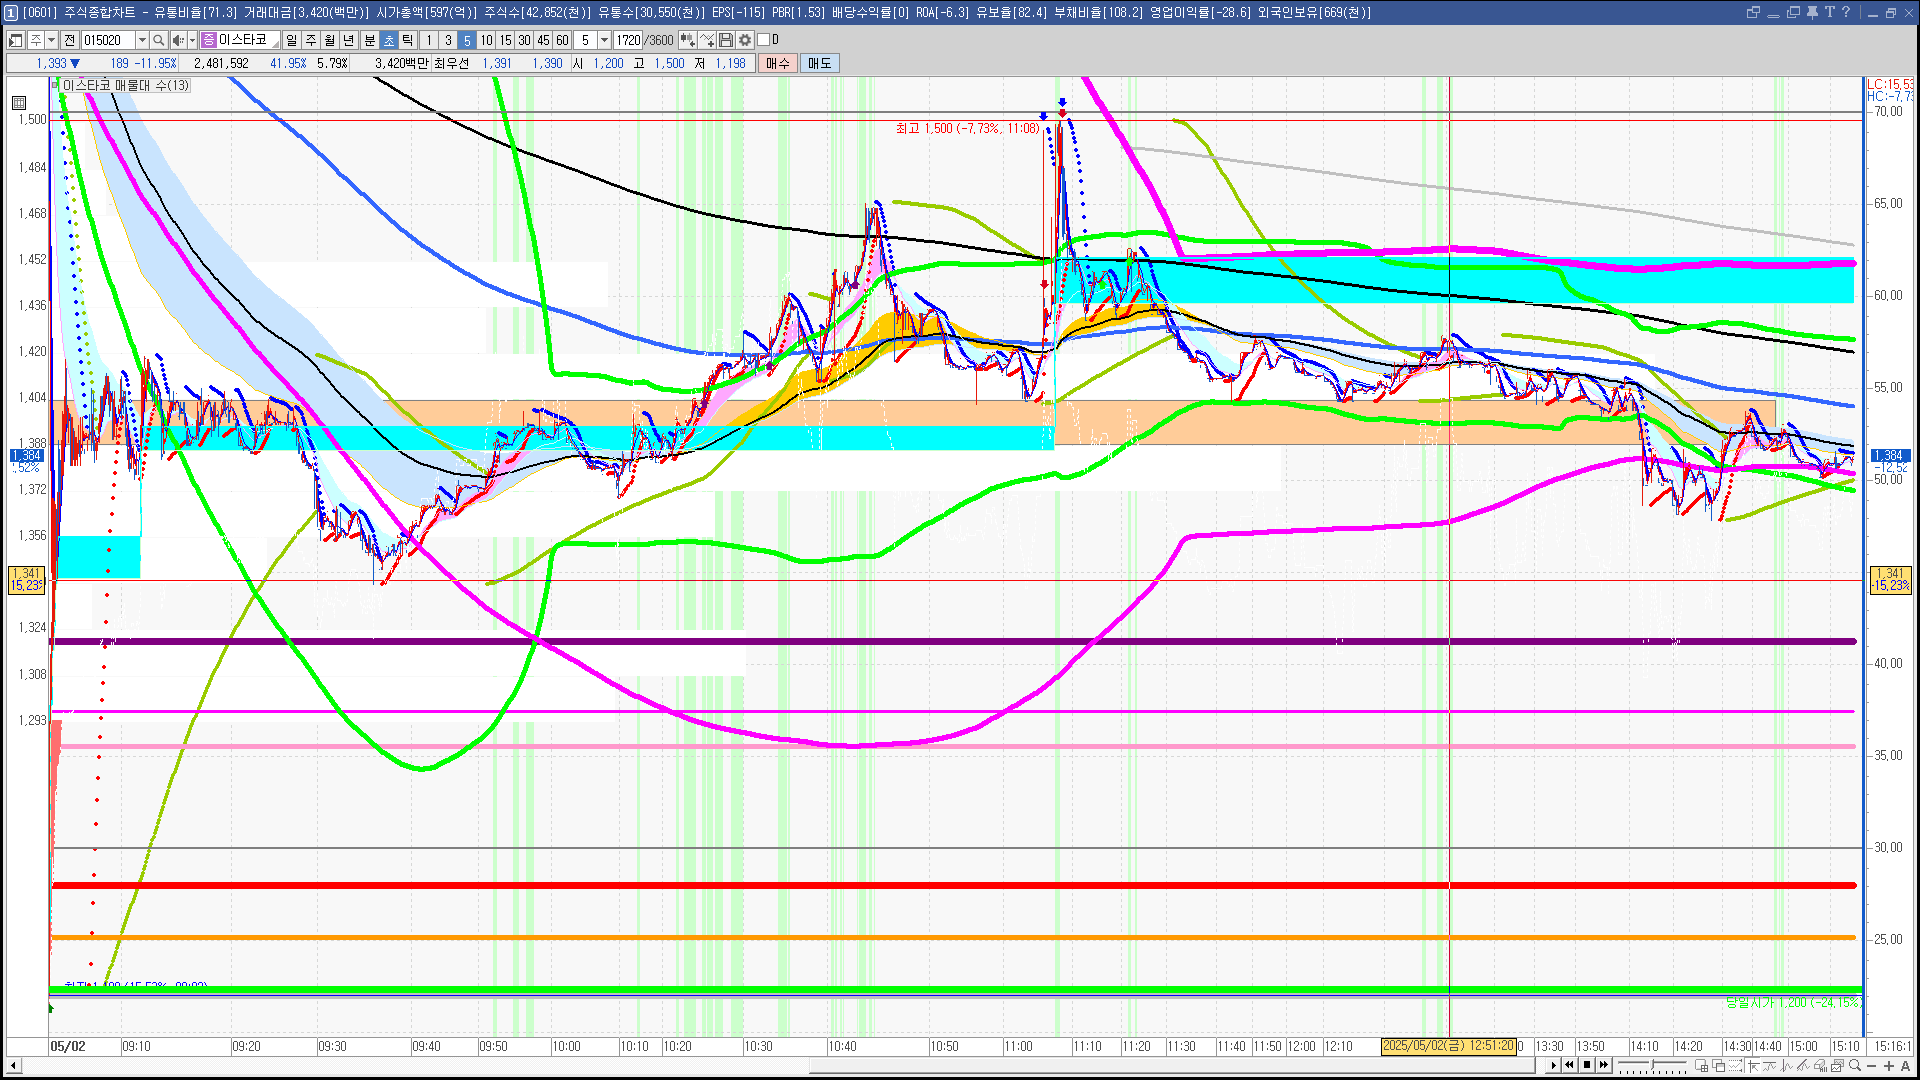Click the fast-forward playback button
1920x1080 pixels.
pyautogui.click(x=1604, y=1065)
